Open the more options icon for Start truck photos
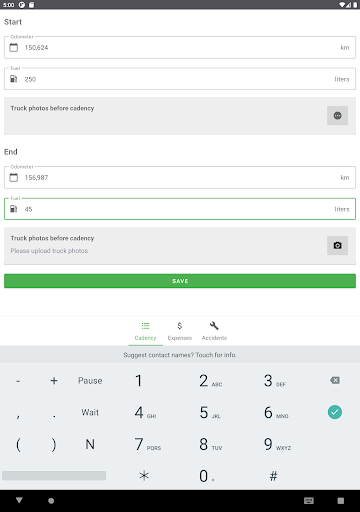The height and width of the screenshot is (512, 360). click(337, 115)
